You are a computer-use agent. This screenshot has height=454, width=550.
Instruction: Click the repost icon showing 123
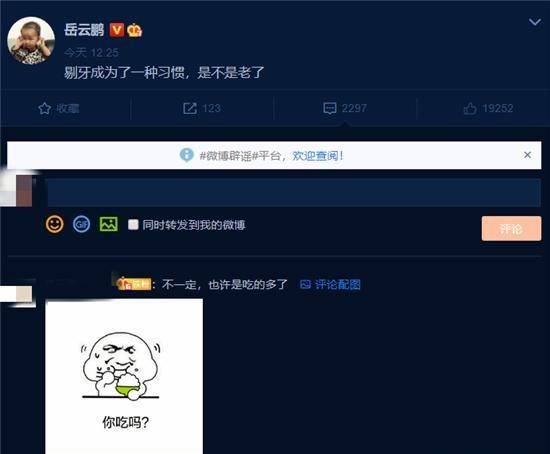(190, 108)
